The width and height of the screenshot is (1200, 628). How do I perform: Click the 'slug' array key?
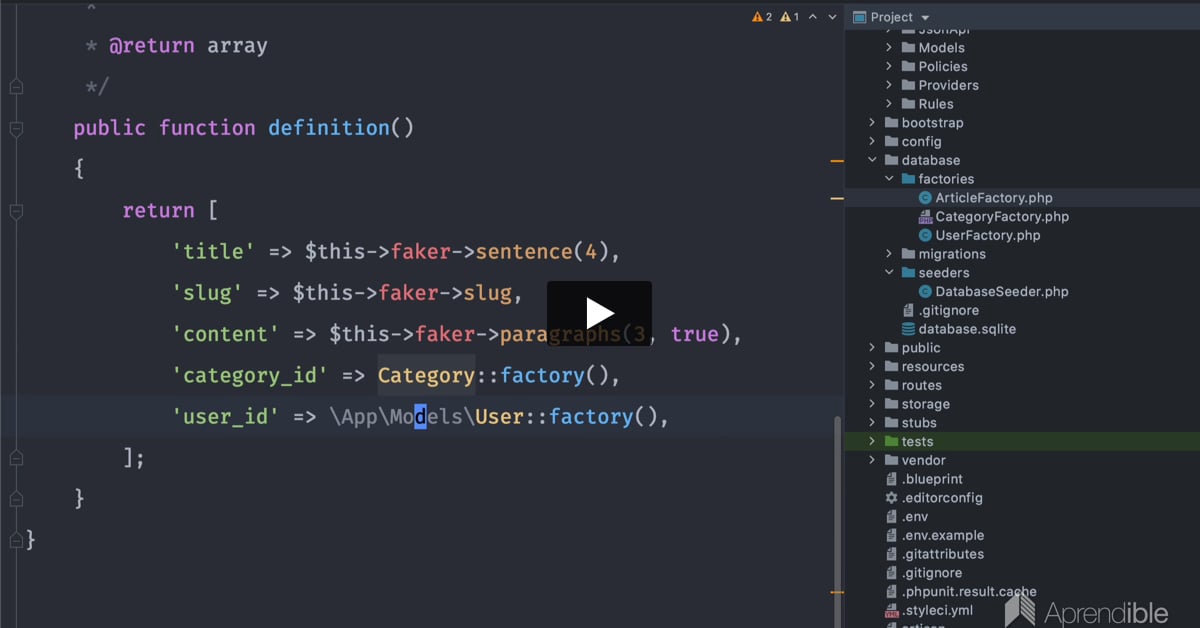point(207,293)
